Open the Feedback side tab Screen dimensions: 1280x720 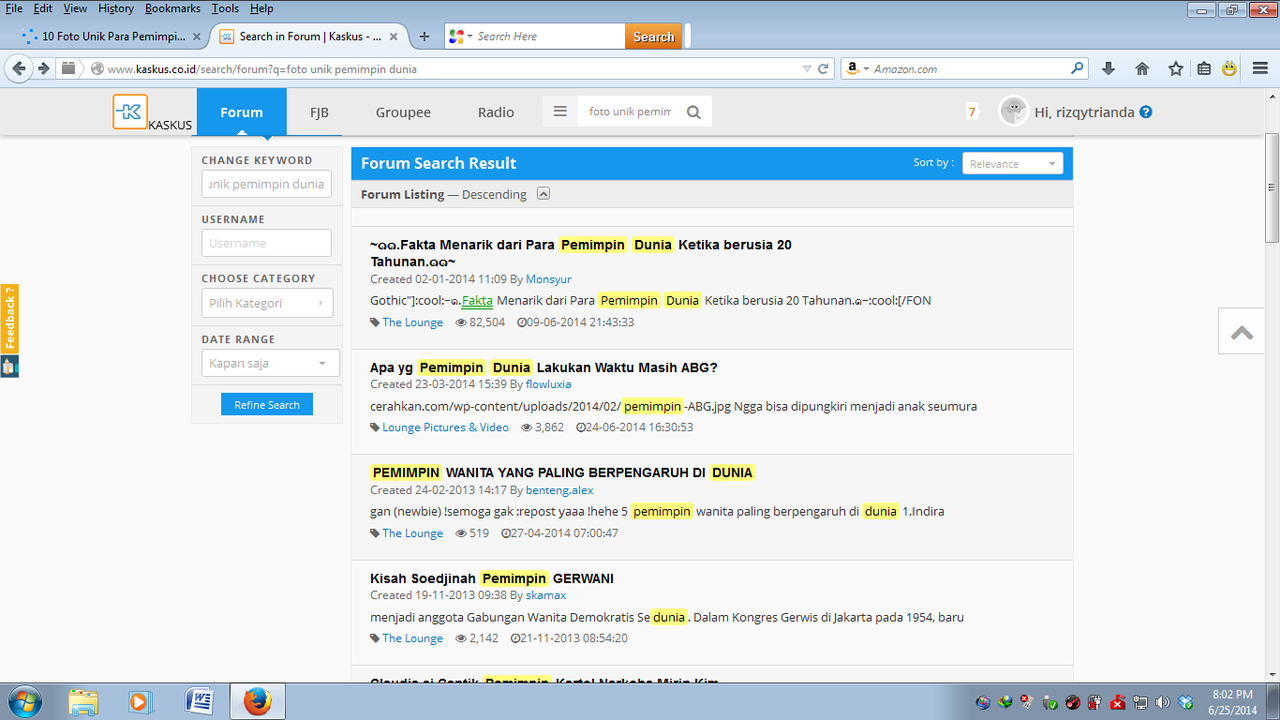click(9, 320)
